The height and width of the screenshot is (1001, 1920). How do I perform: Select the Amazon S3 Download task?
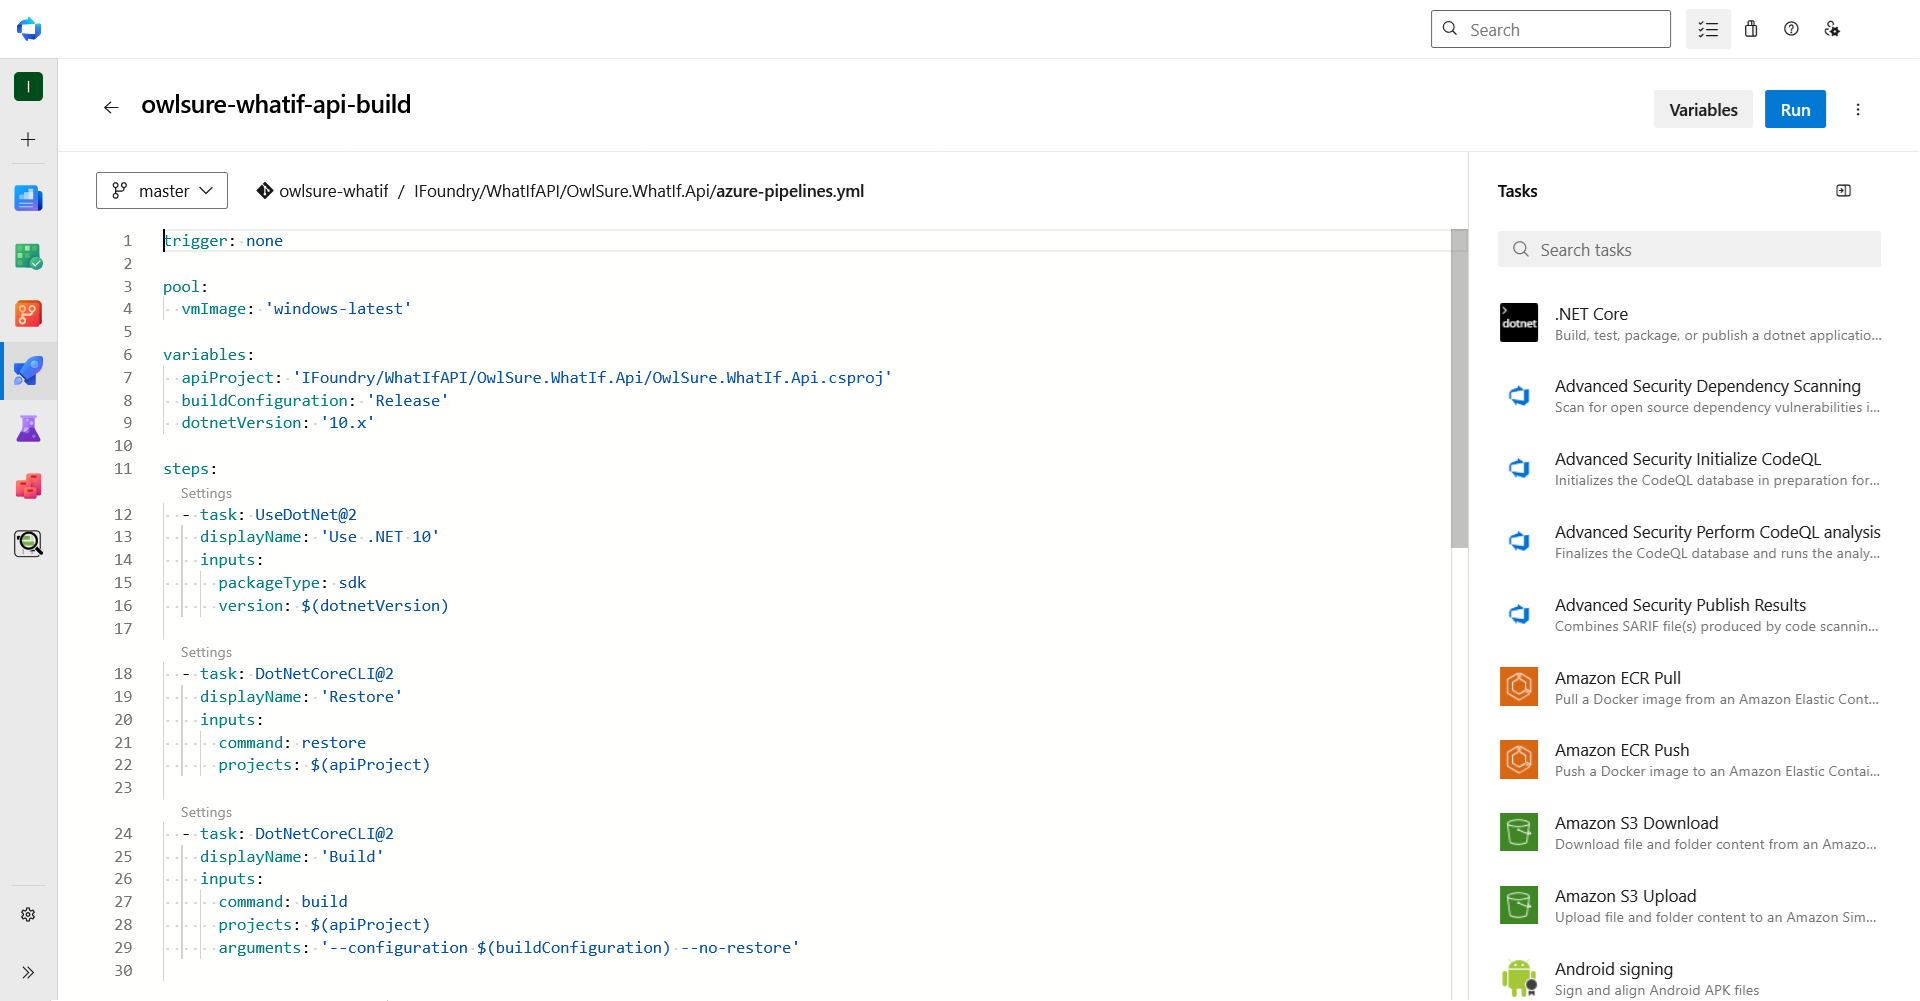click(x=1689, y=833)
